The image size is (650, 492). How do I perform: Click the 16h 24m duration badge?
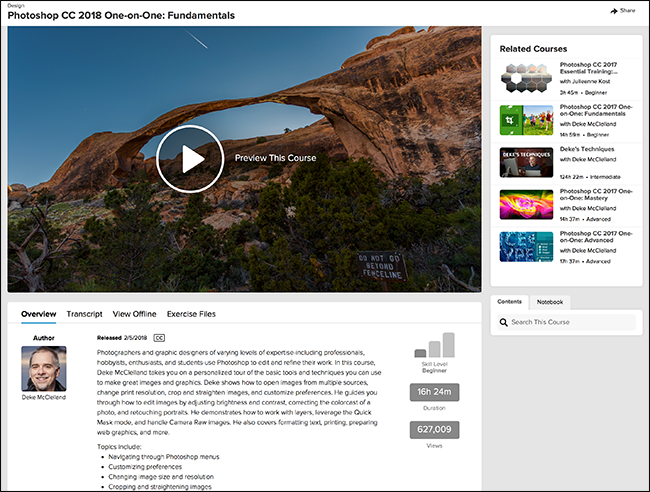(434, 392)
